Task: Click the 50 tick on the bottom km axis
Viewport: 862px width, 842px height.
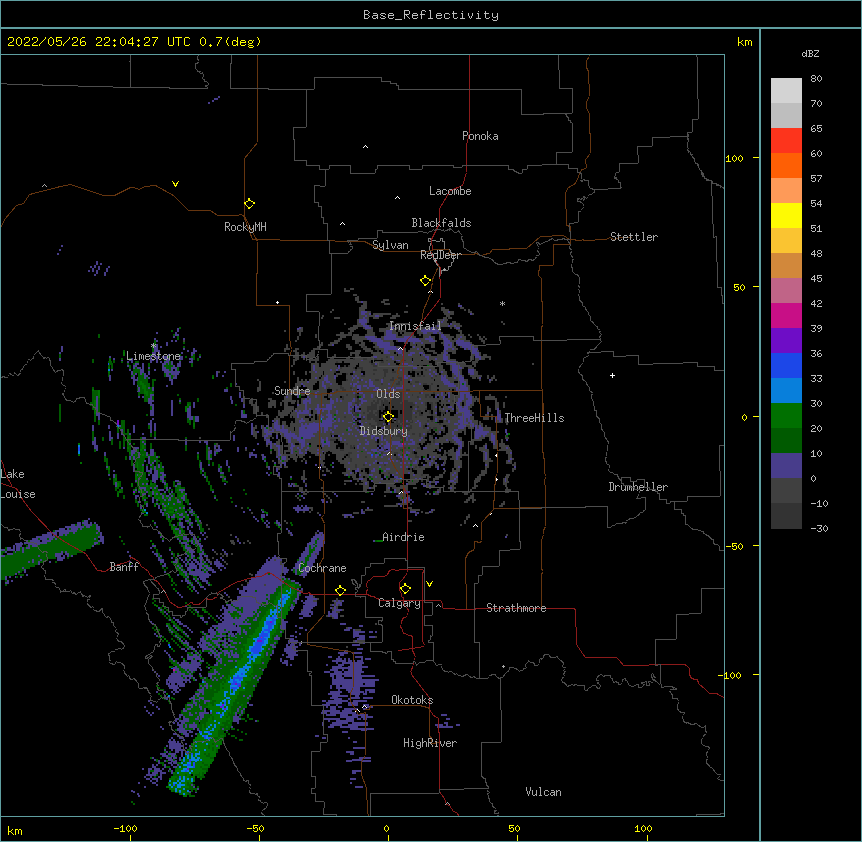Action: point(514,829)
